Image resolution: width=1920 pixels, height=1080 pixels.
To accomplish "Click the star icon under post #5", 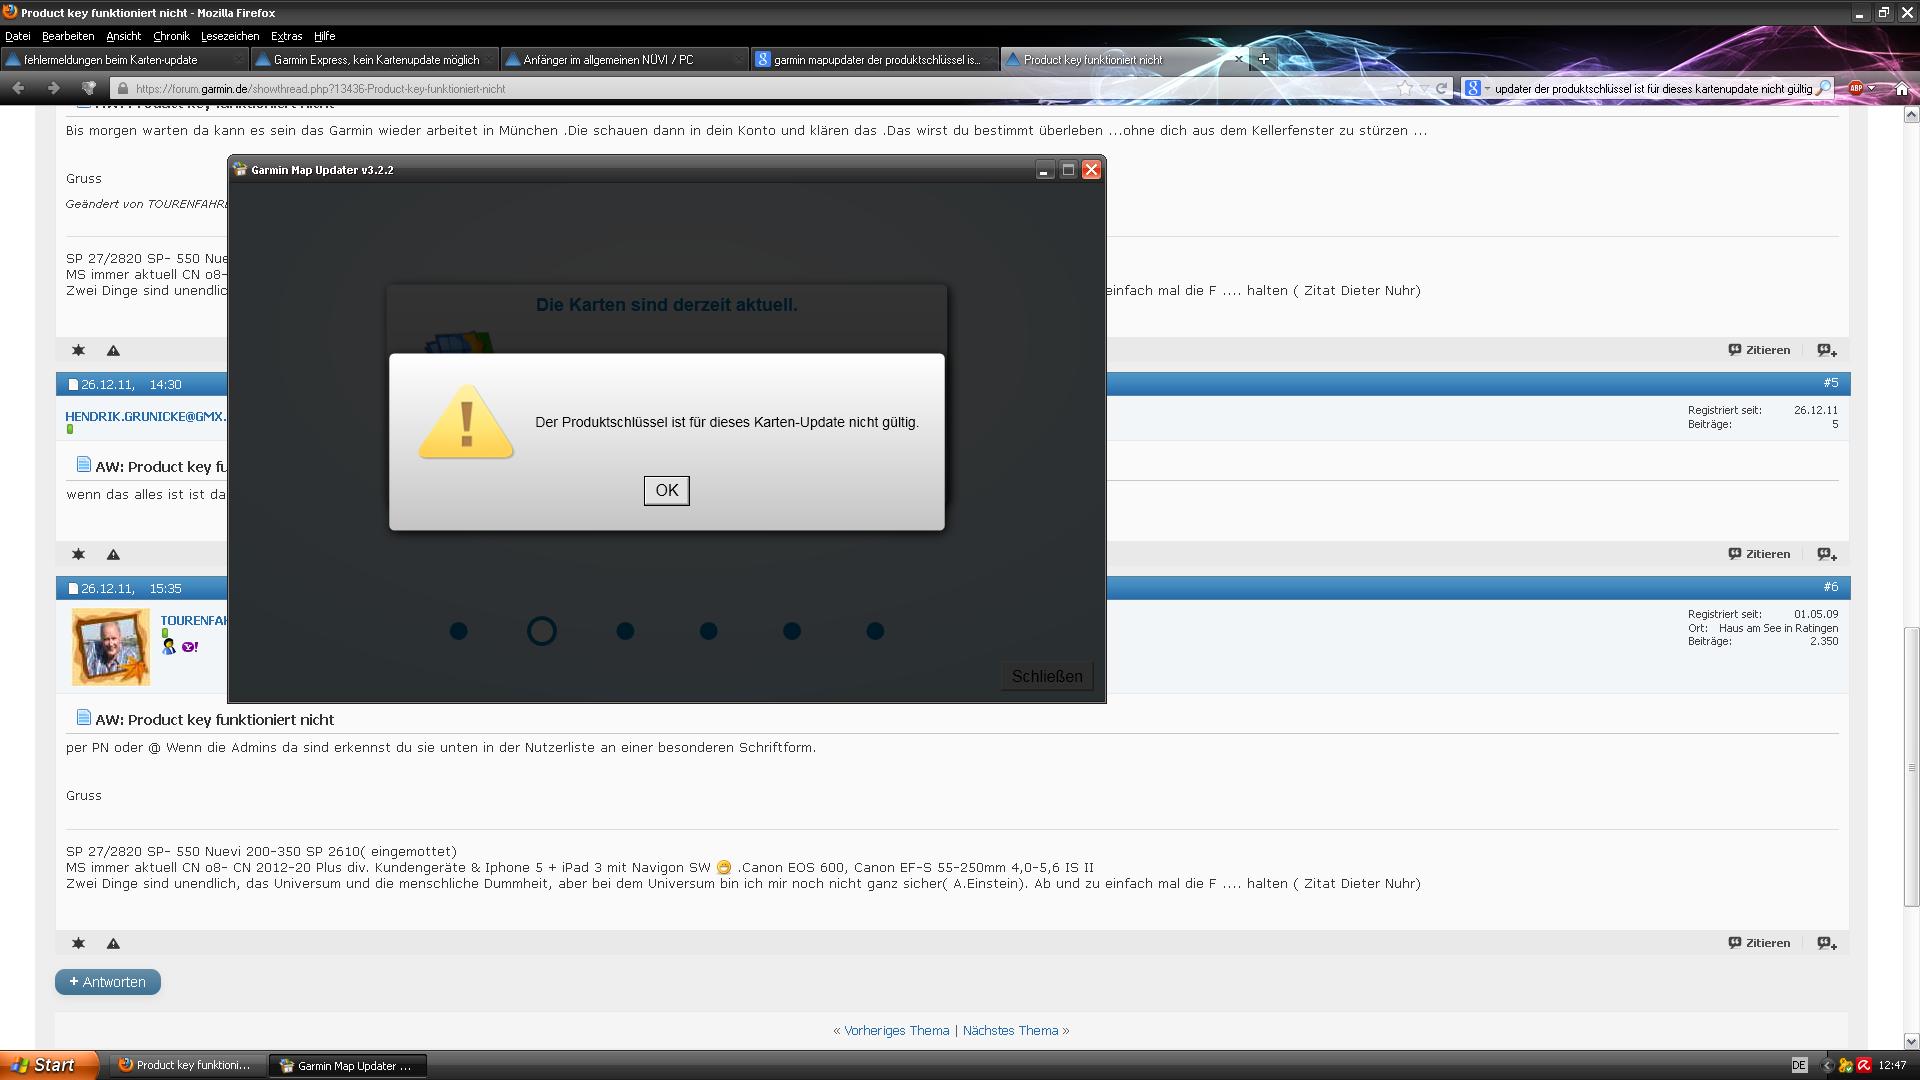I will click(x=78, y=554).
